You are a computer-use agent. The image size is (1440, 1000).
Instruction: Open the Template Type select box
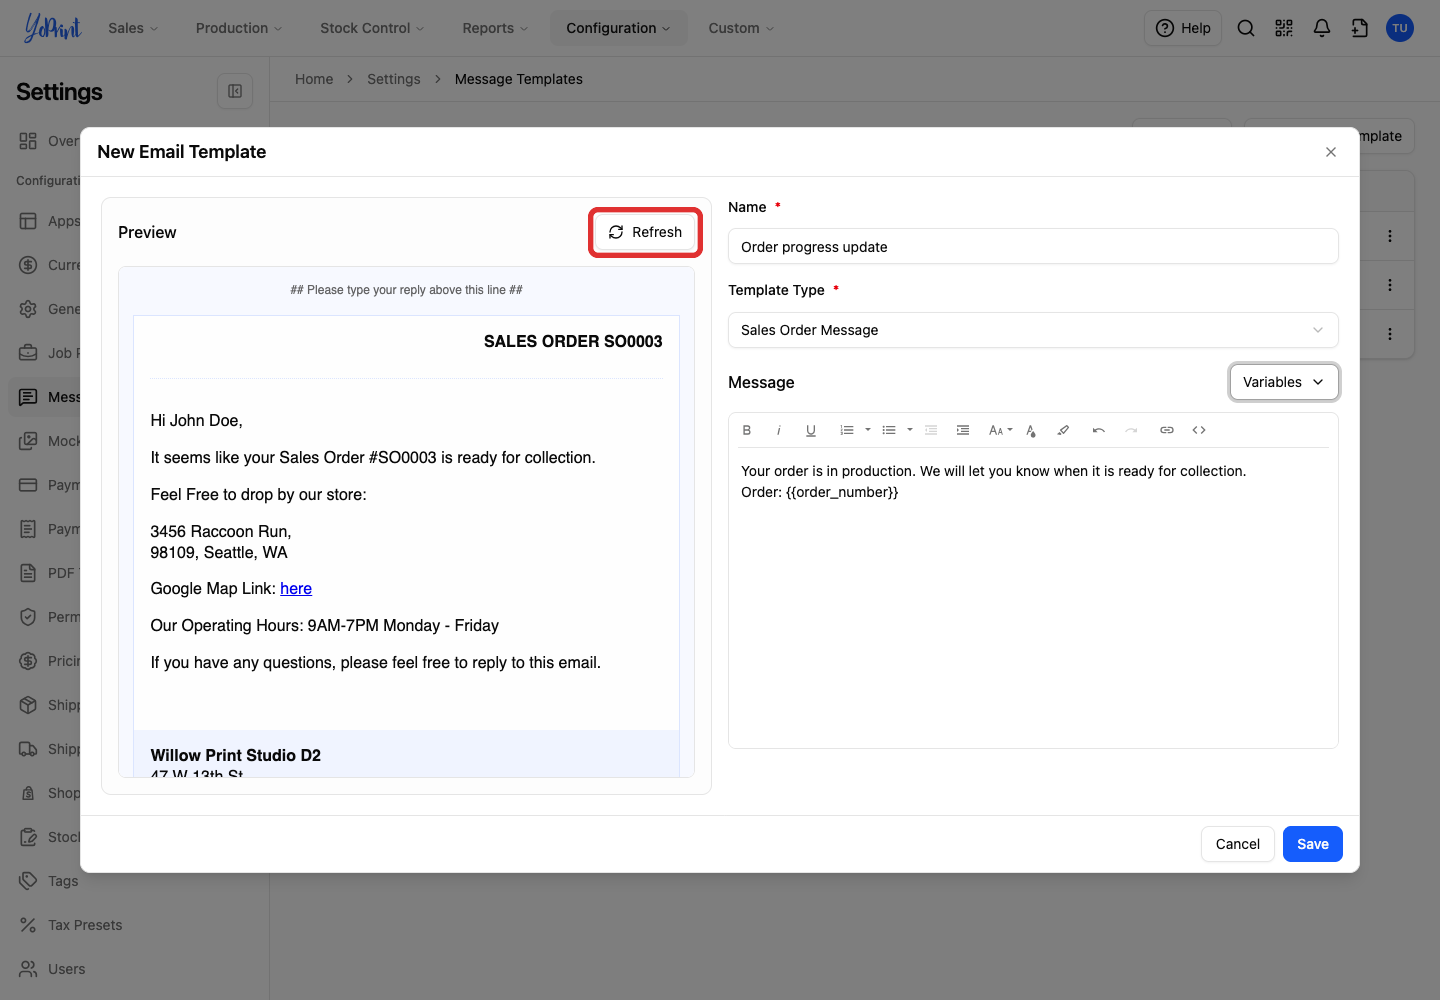(x=1033, y=330)
